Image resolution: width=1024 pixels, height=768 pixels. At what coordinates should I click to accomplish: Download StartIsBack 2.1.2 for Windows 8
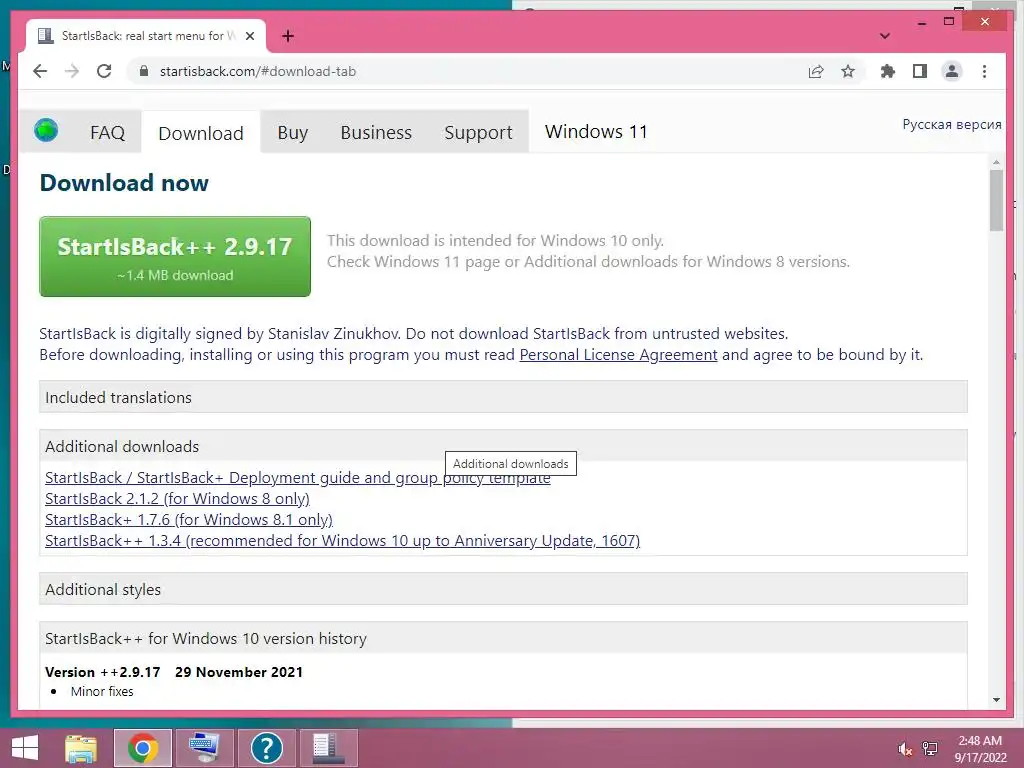point(177,499)
